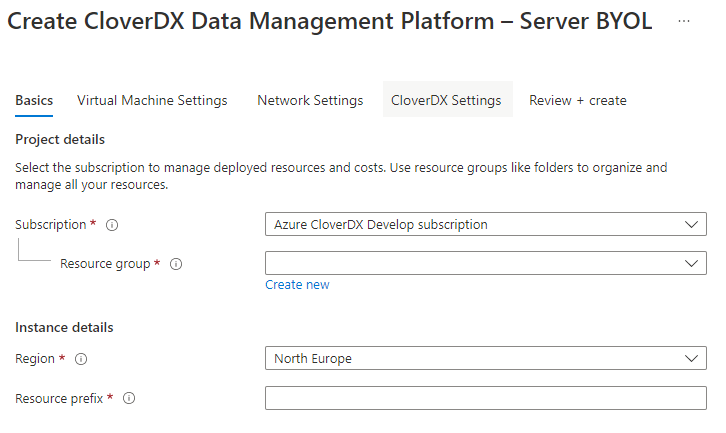The height and width of the screenshot is (433, 726).
Task: Click the Project details section heading
Action: click(x=60, y=139)
